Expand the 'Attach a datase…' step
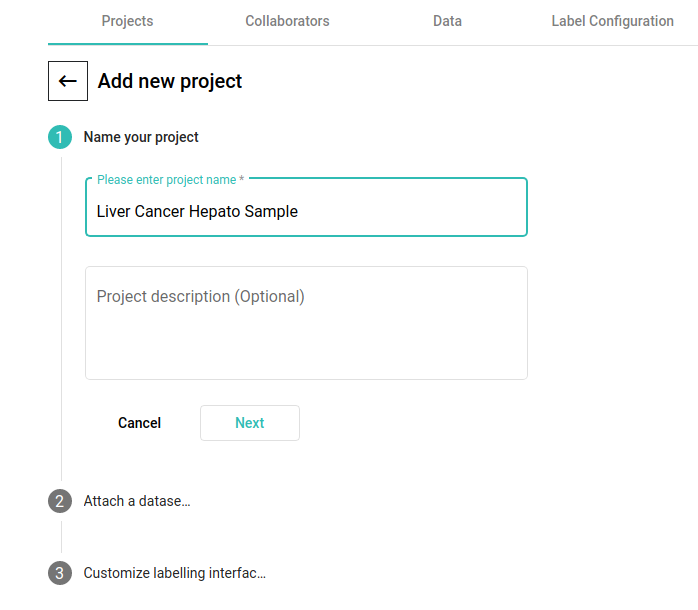 pyautogui.click(x=137, y=501)
